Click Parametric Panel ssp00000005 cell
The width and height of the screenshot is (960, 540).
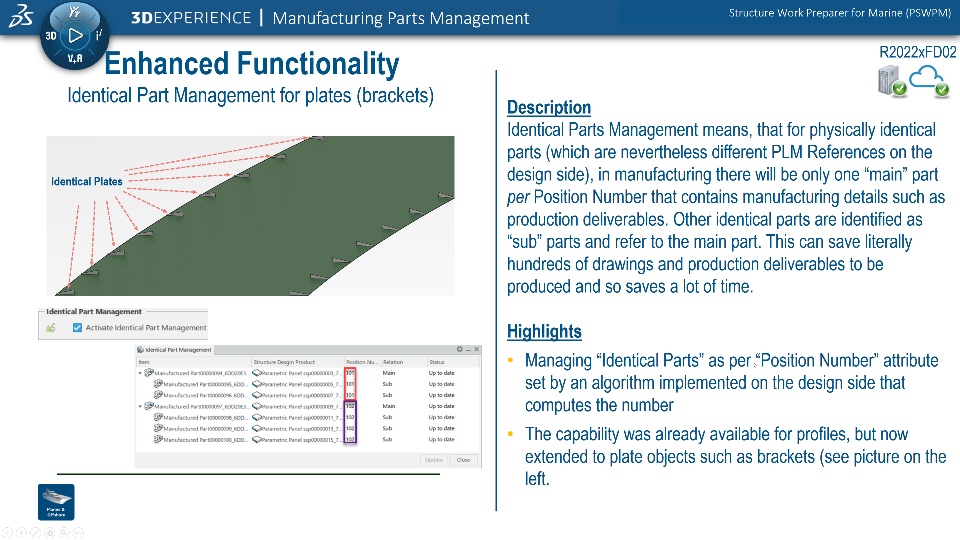[298, 384]
